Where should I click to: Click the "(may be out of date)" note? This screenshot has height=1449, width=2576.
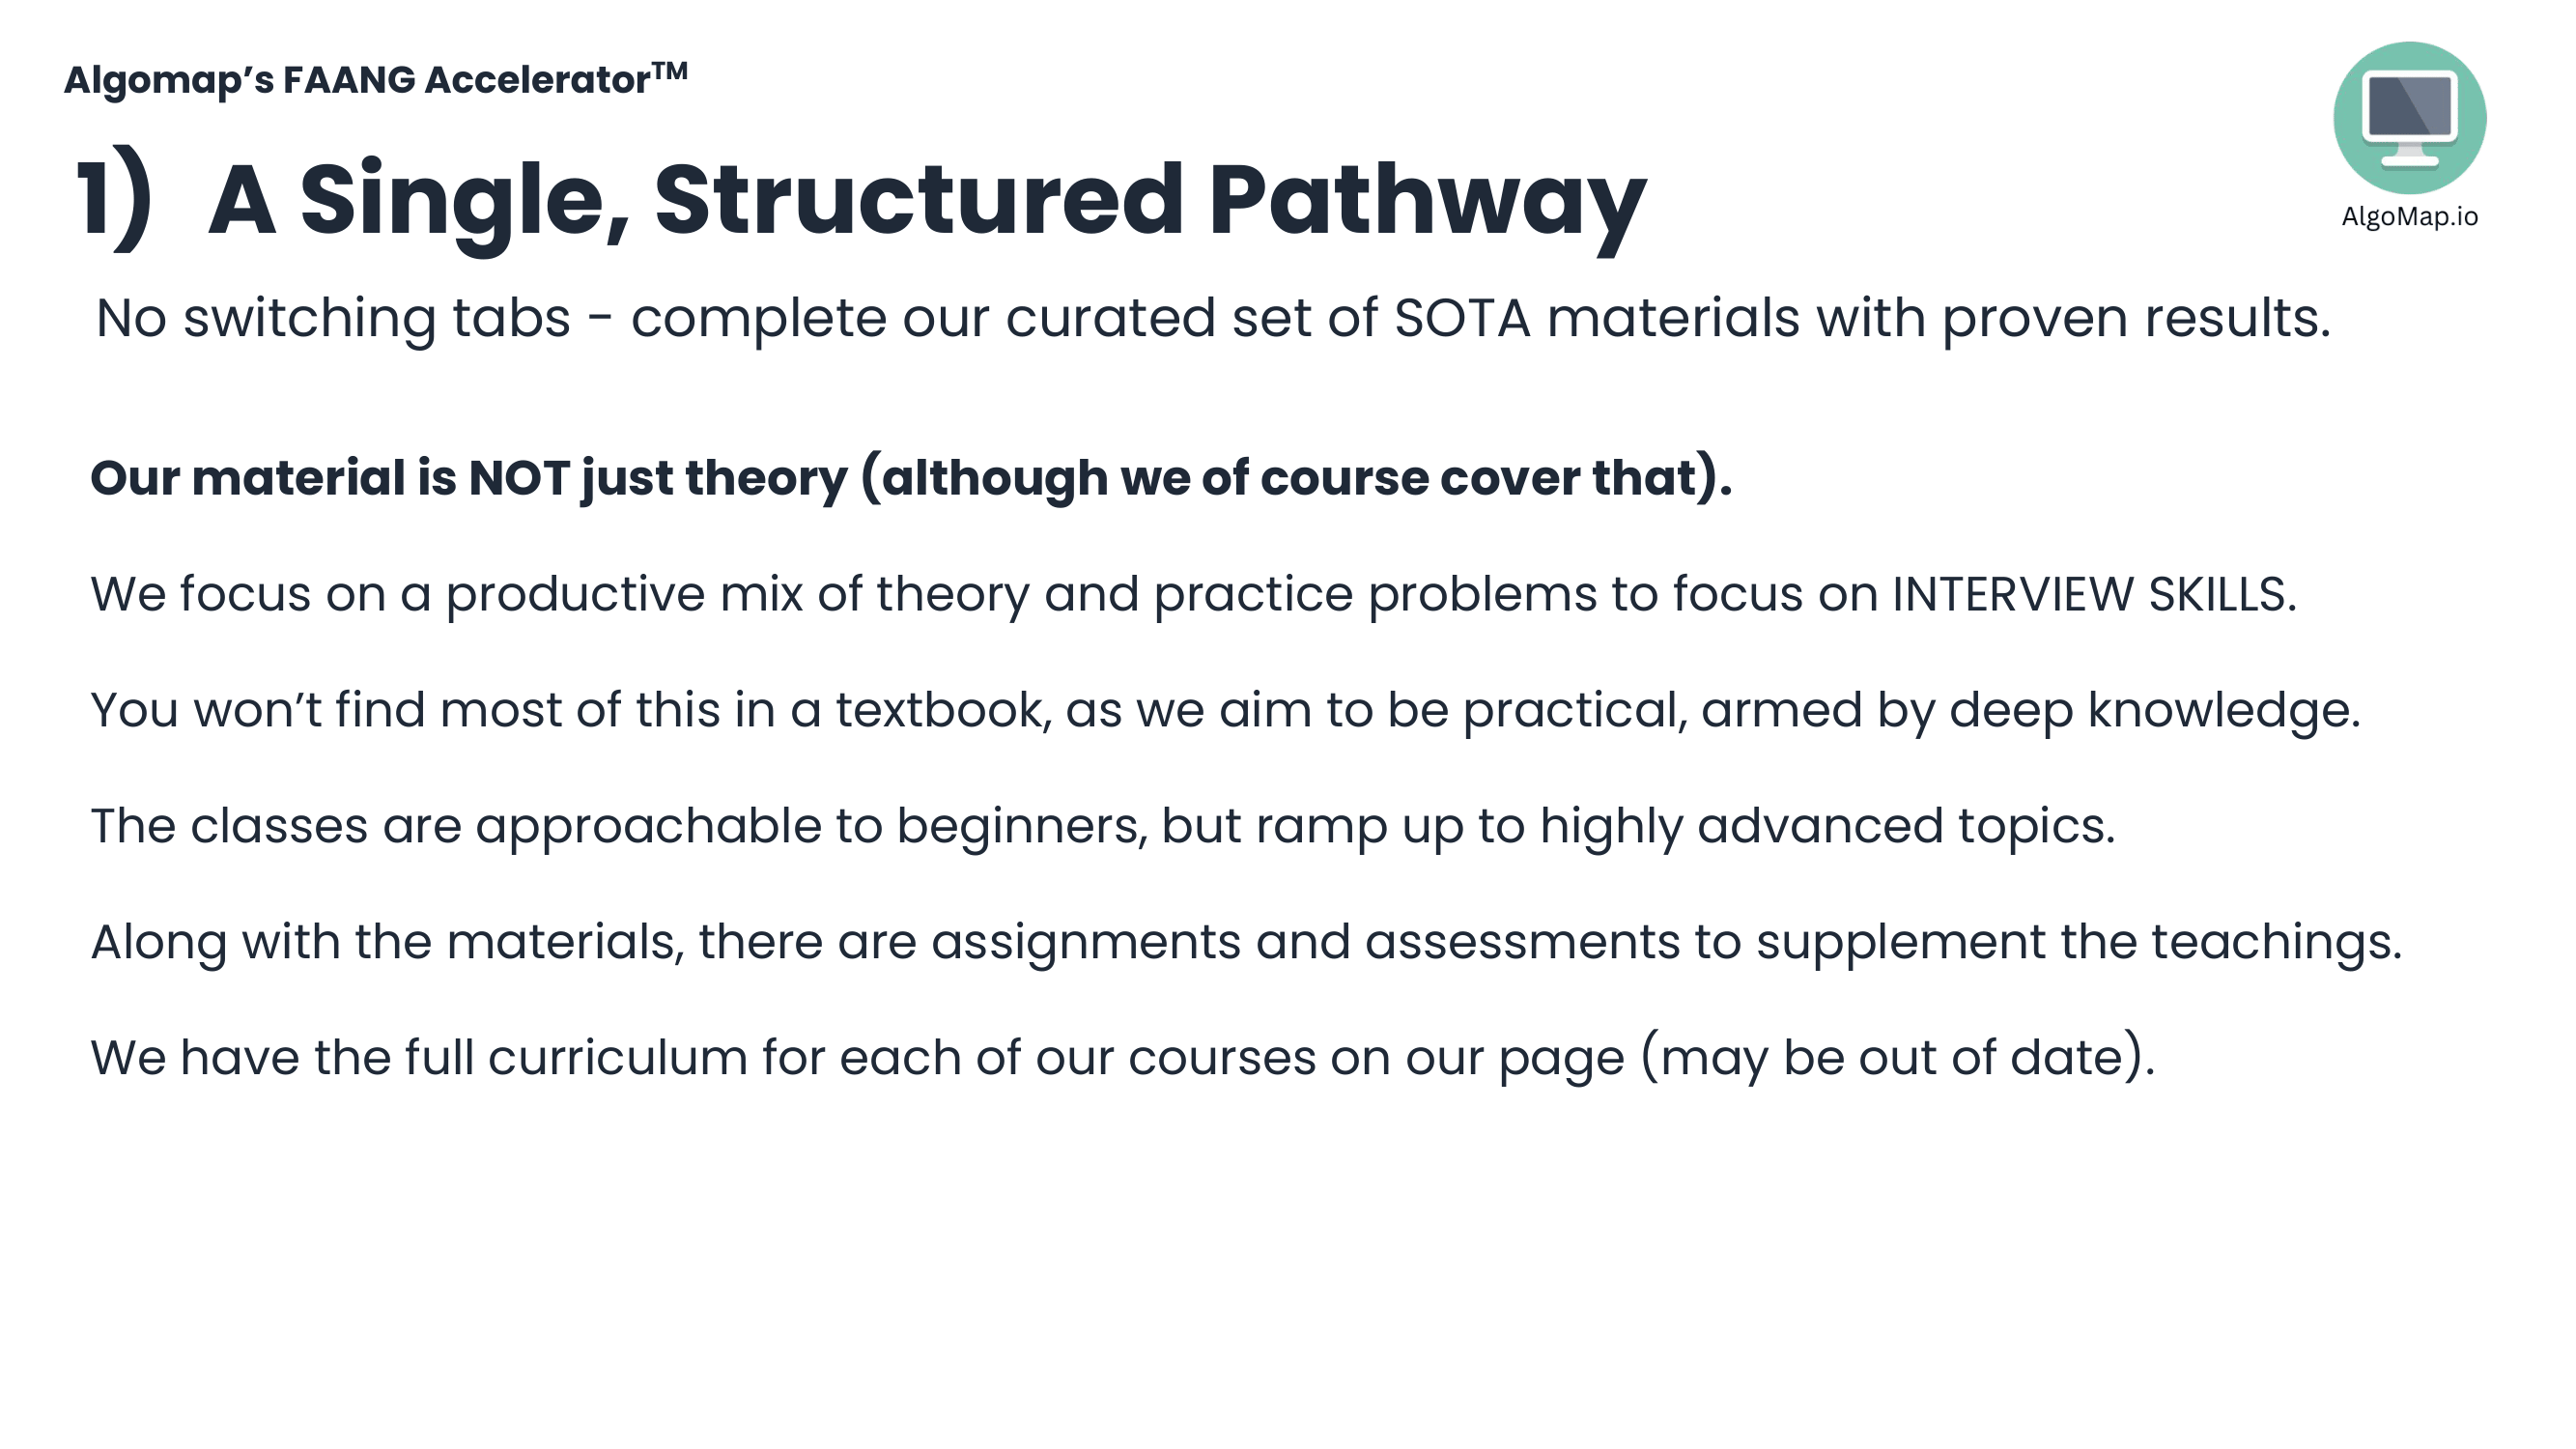tap(1896, 1058)
